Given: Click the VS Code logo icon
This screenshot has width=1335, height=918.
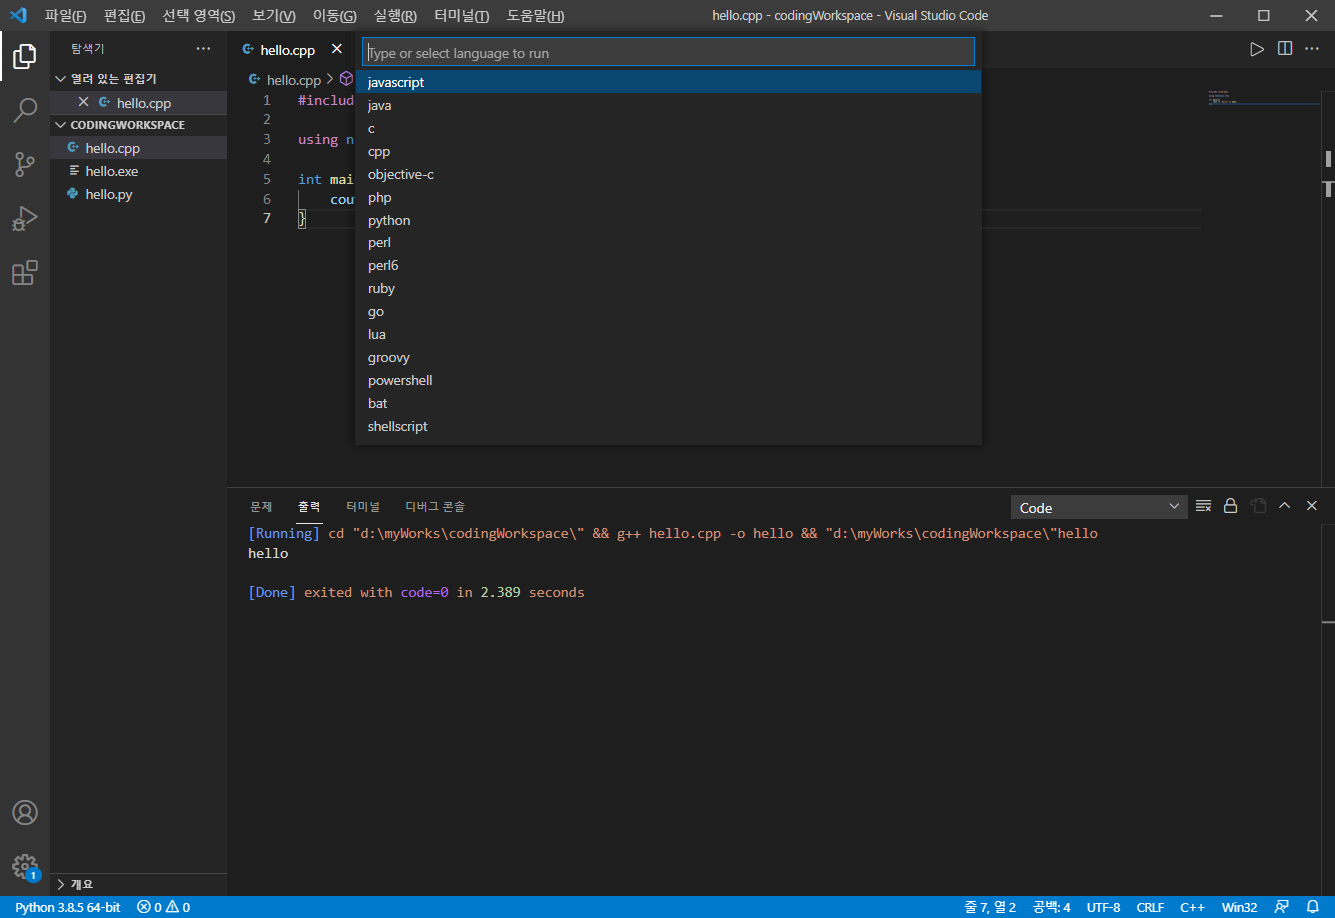Looking at the screenshot, I should tap(18, 15).
